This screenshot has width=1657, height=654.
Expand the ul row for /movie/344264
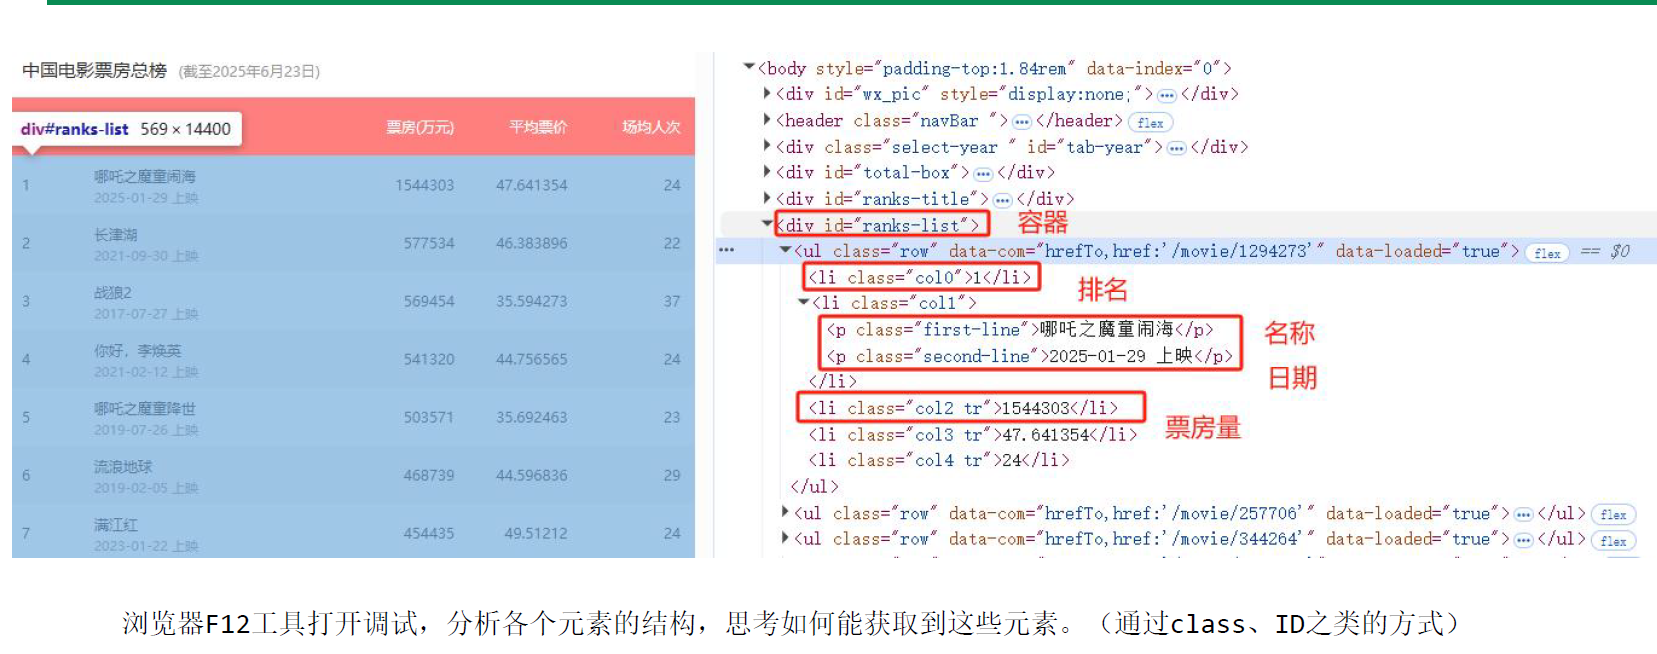pos(785,538)
